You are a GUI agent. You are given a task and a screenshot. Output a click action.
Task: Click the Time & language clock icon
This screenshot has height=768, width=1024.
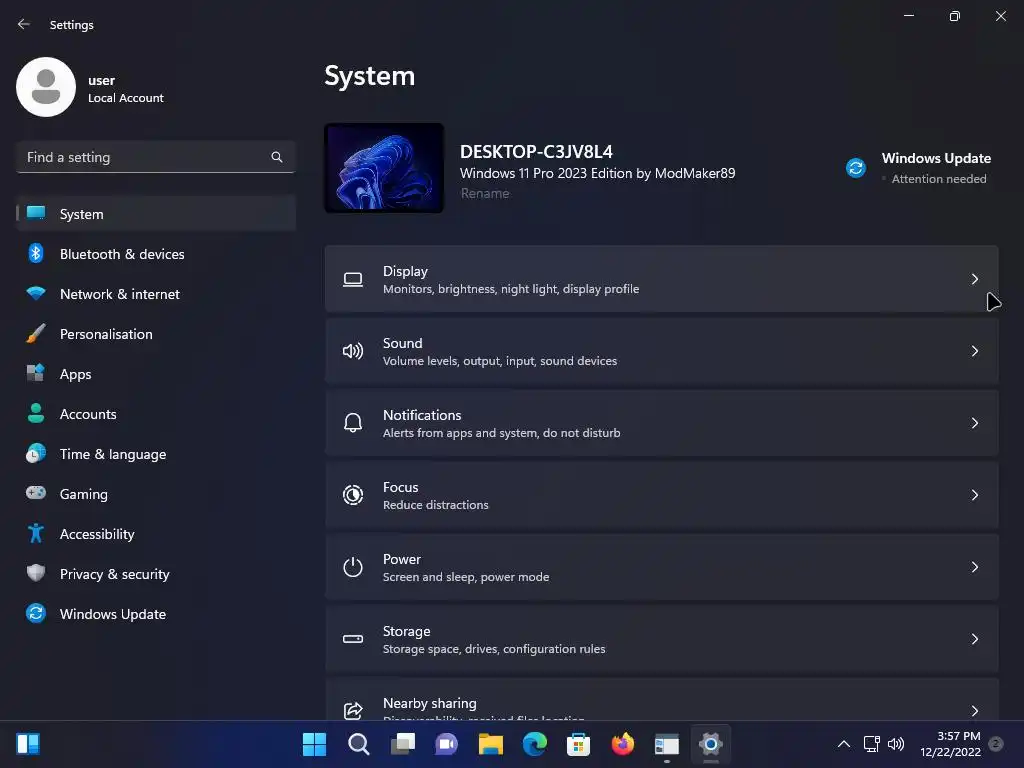point(36,453)
